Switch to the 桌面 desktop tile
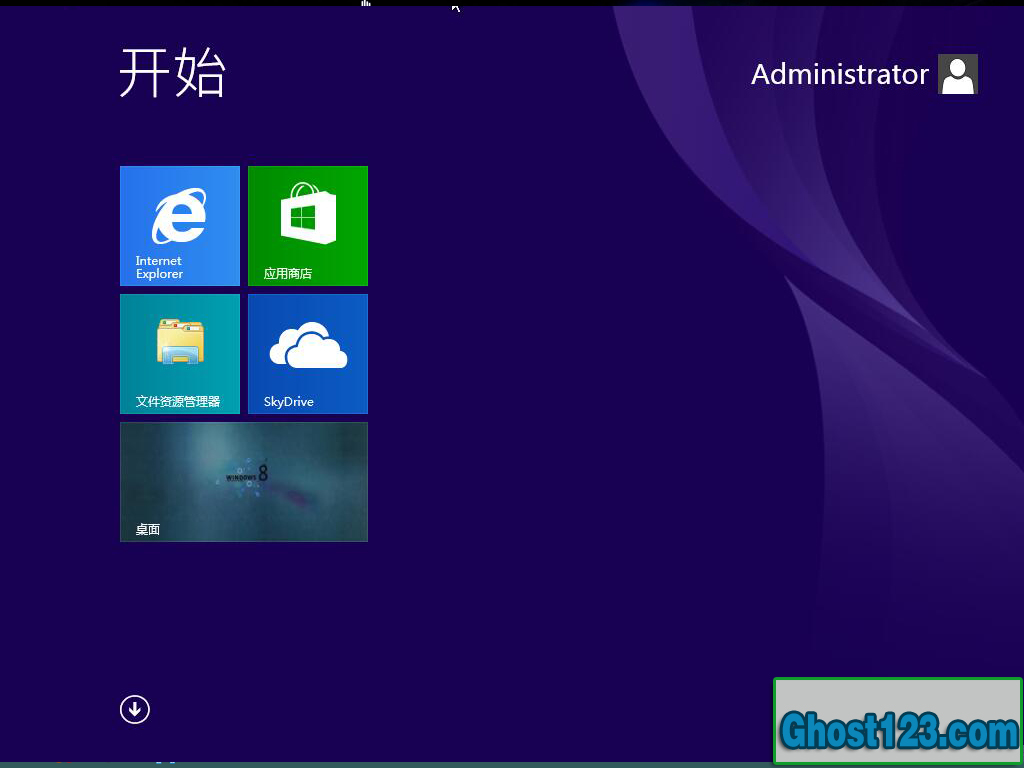Screen dimensions: 1024x768 point(244,482)
